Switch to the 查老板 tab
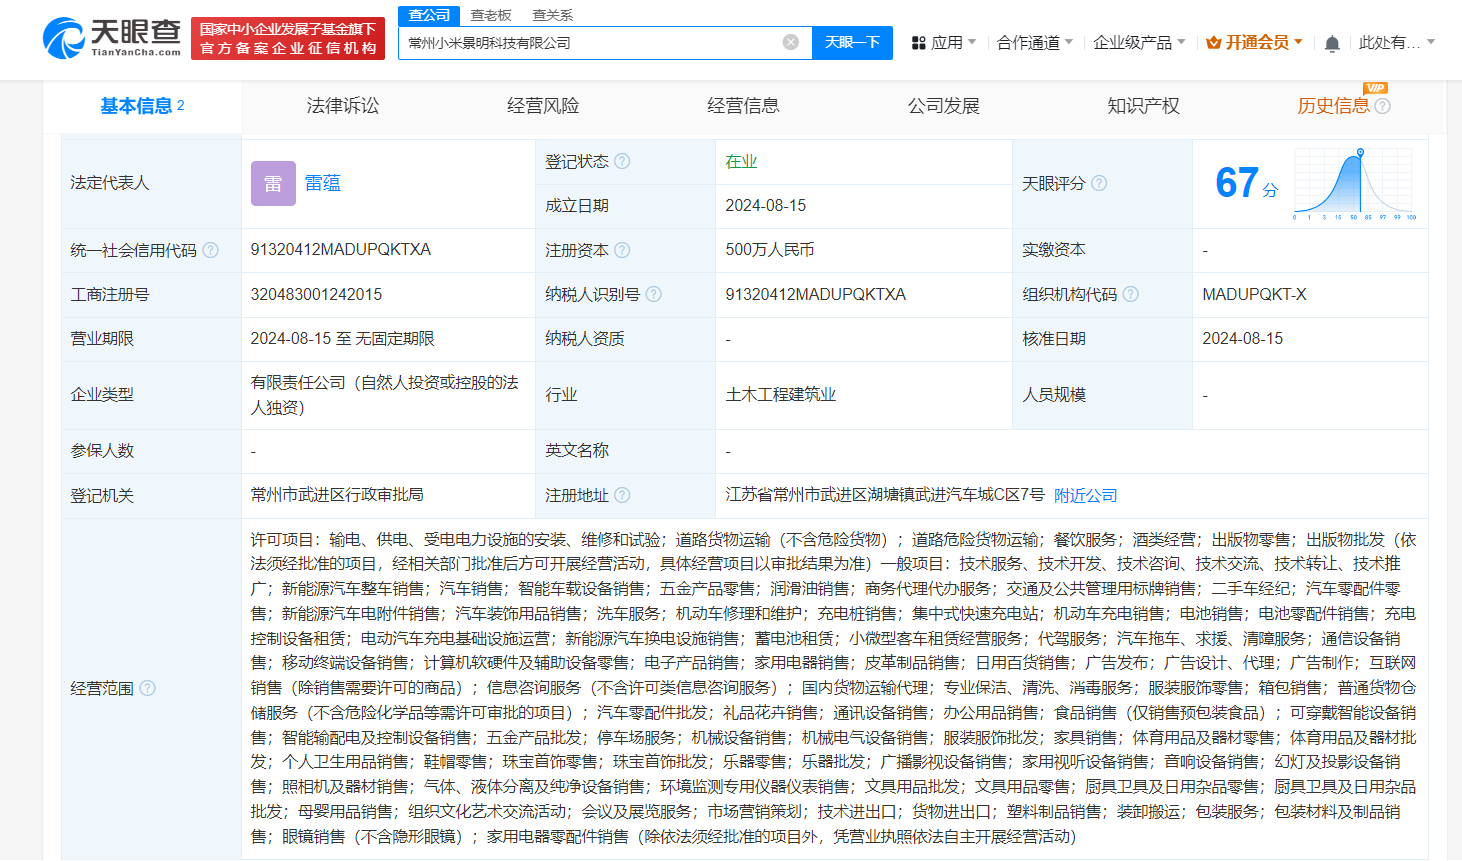The height and width of the screenshot is (861, 1462). [x=490, y=15]
